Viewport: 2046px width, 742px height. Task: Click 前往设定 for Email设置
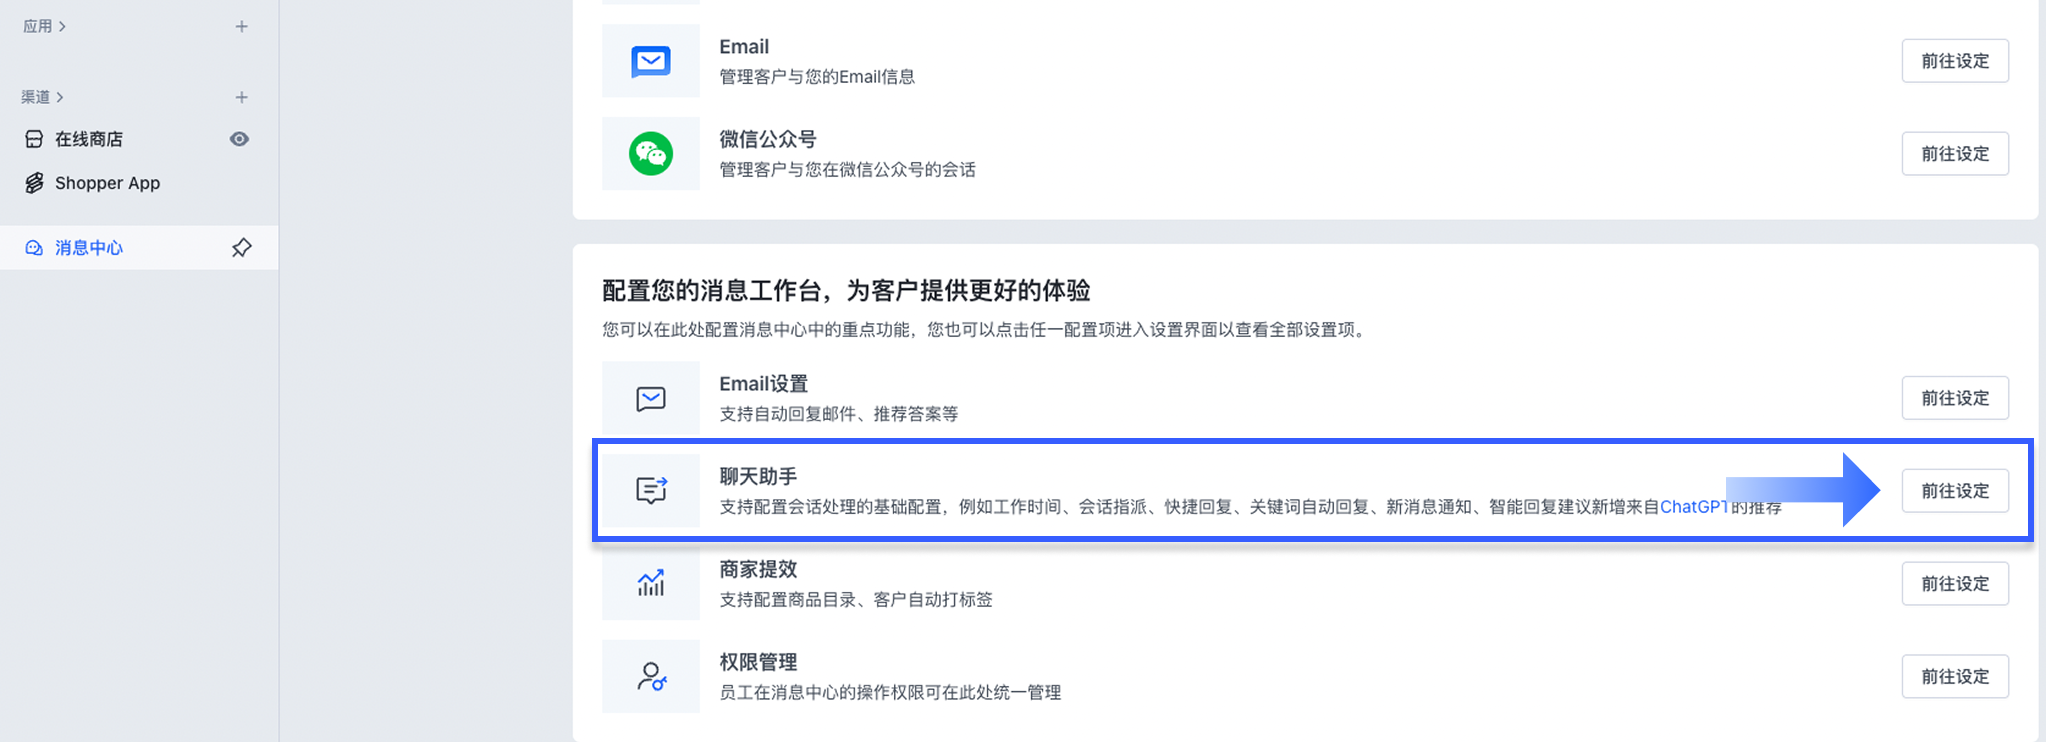1955,398
